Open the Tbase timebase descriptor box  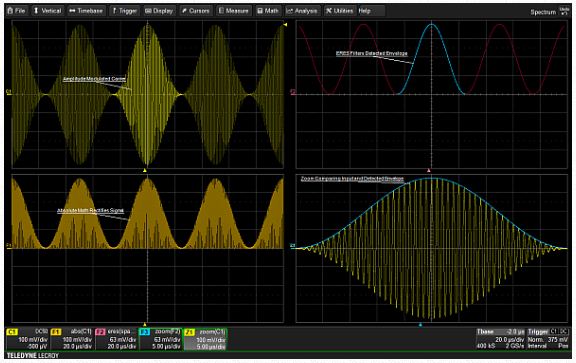[x=500, y=339]
